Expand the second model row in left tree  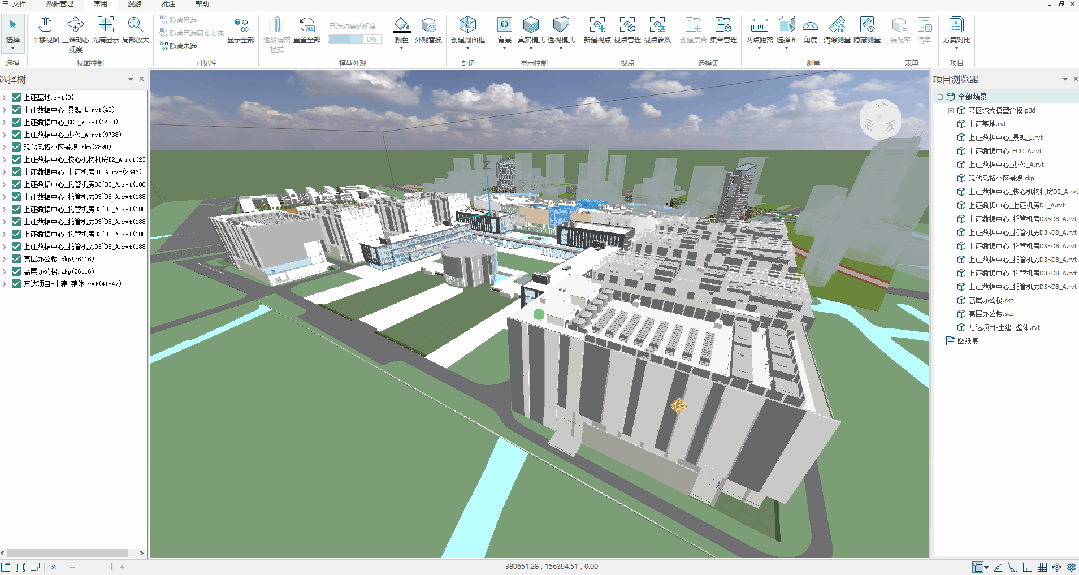[x=4, y=109]
